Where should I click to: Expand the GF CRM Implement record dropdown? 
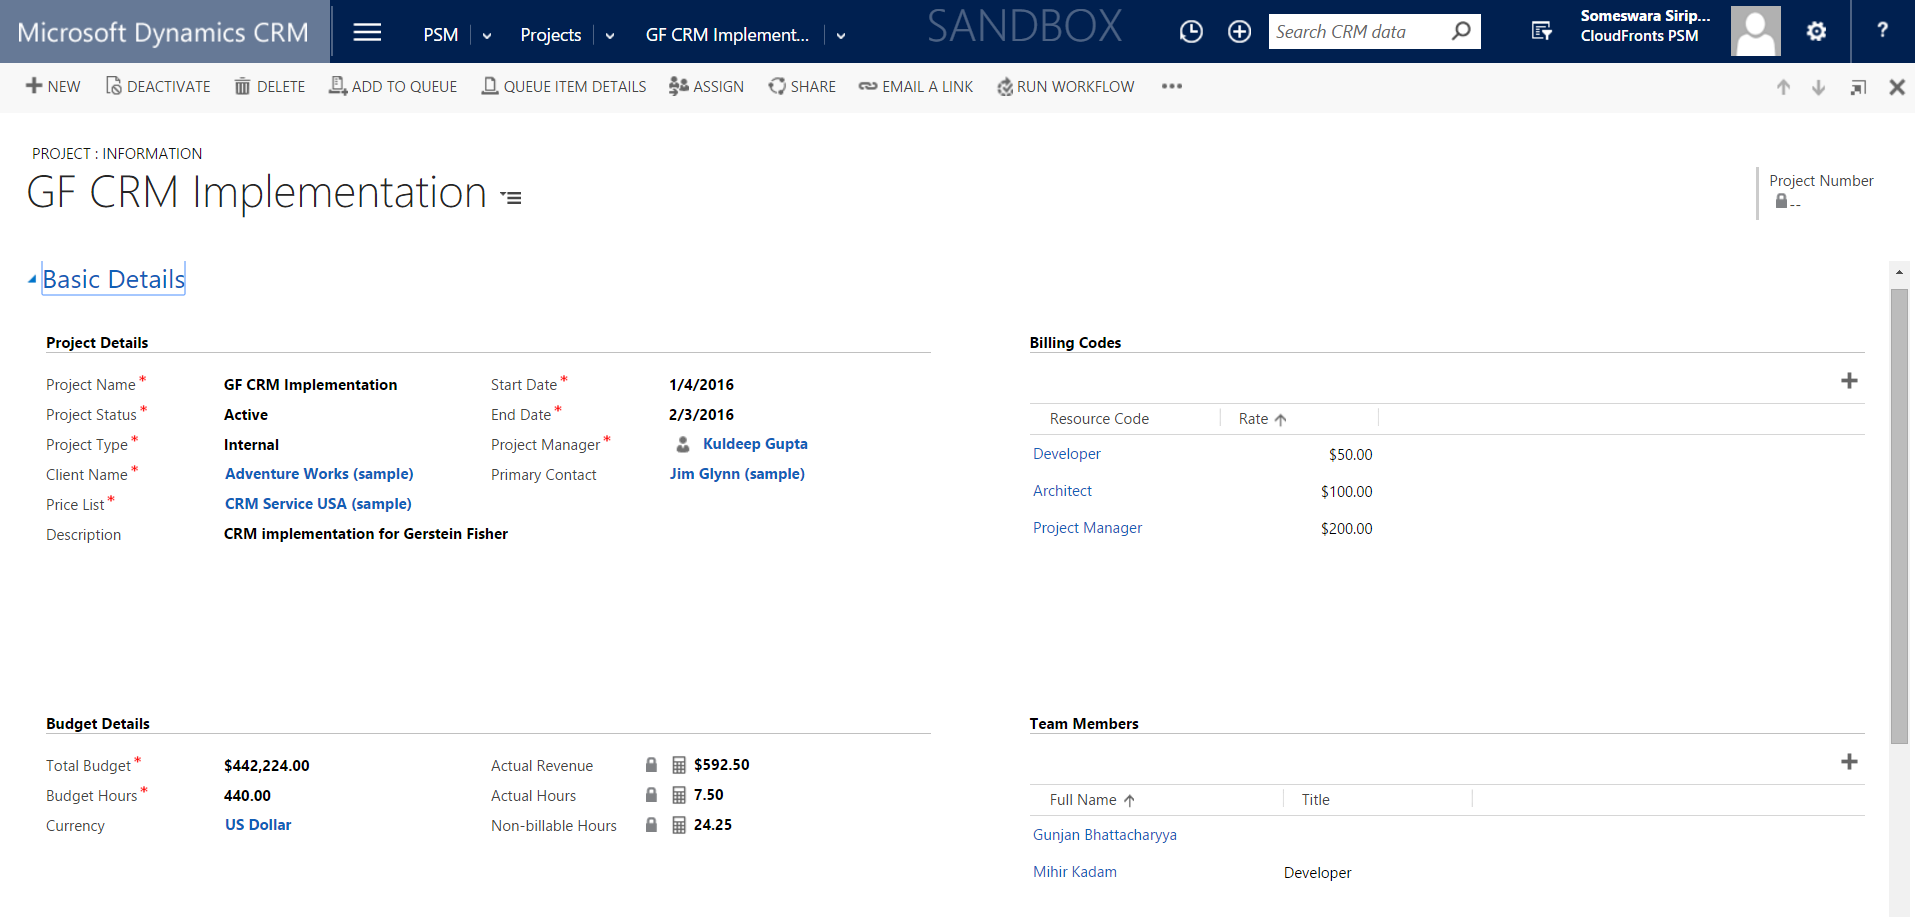pyautogui.click(x=841, y=36)
